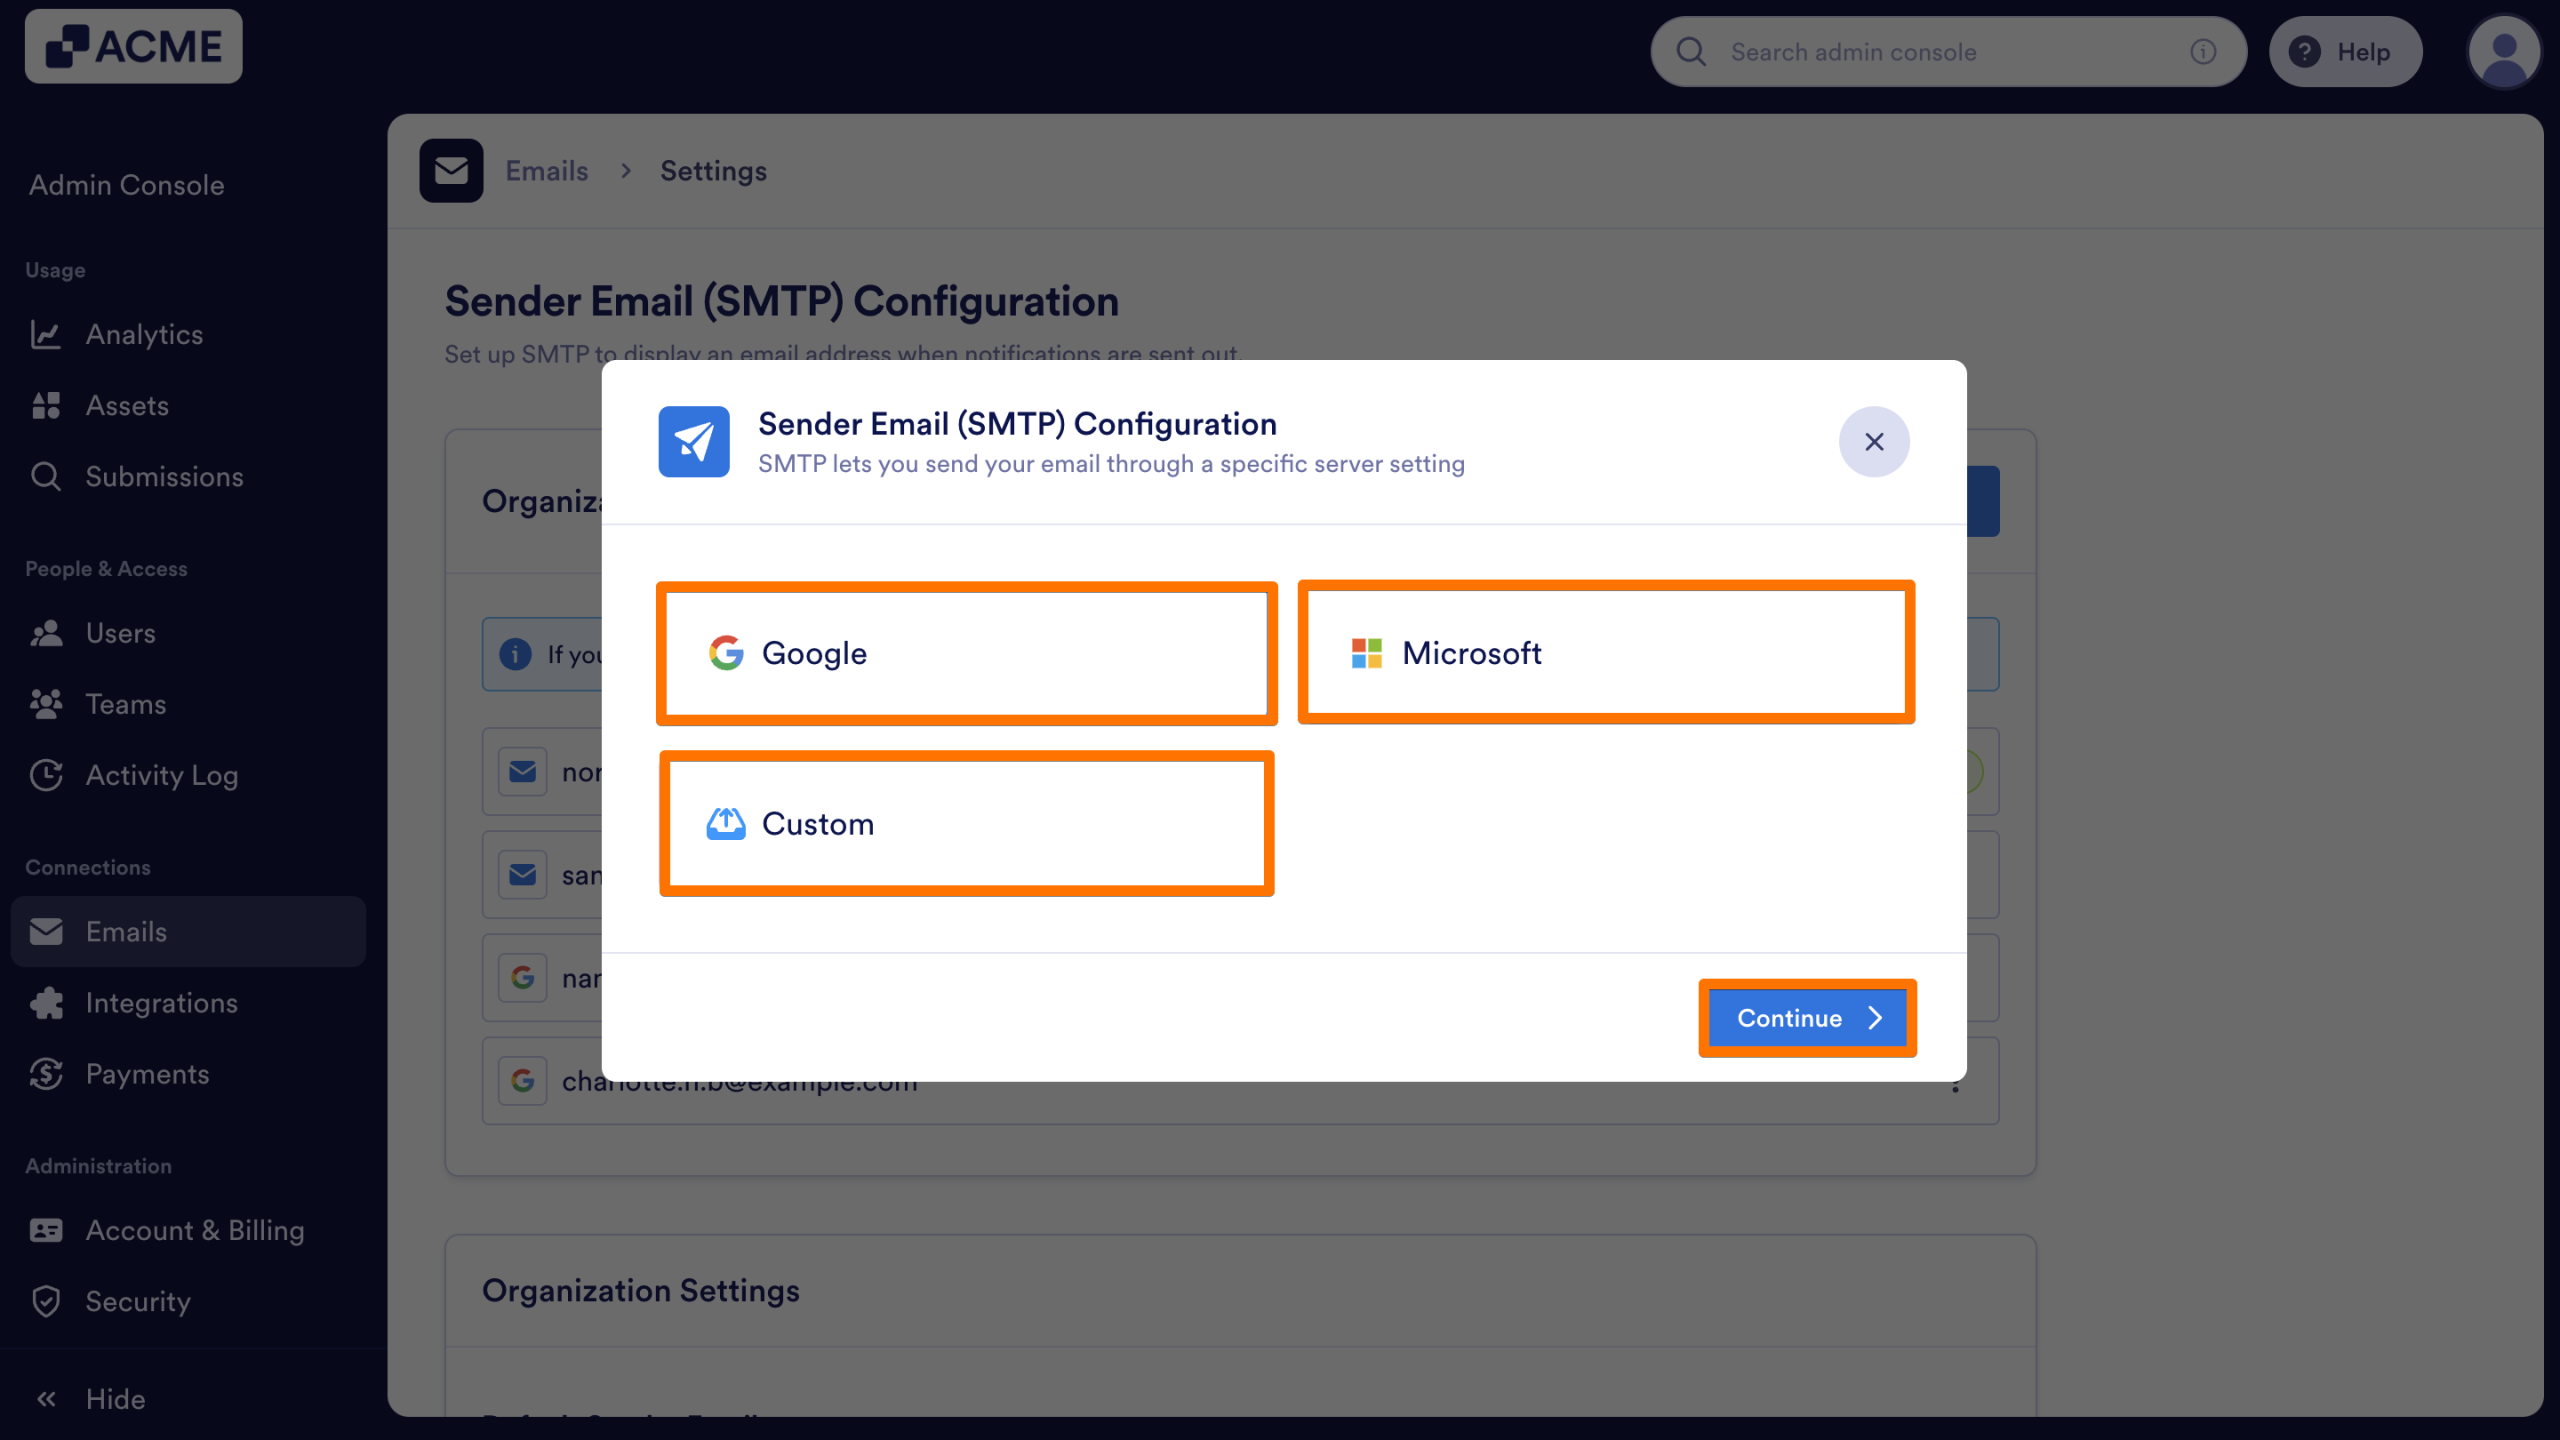The height and width of the screenshot is (1440, 2560).
Task: Open Help from the top bar
Action: (2345, 52)
